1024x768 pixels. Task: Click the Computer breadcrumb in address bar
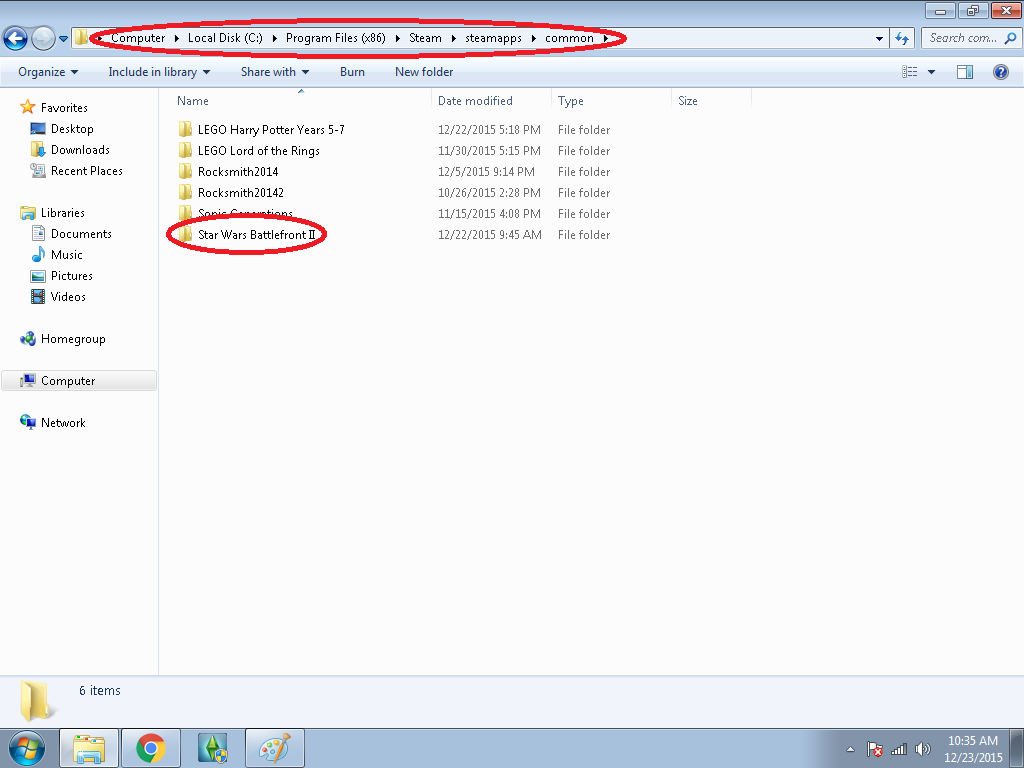(x=138, y=38)
